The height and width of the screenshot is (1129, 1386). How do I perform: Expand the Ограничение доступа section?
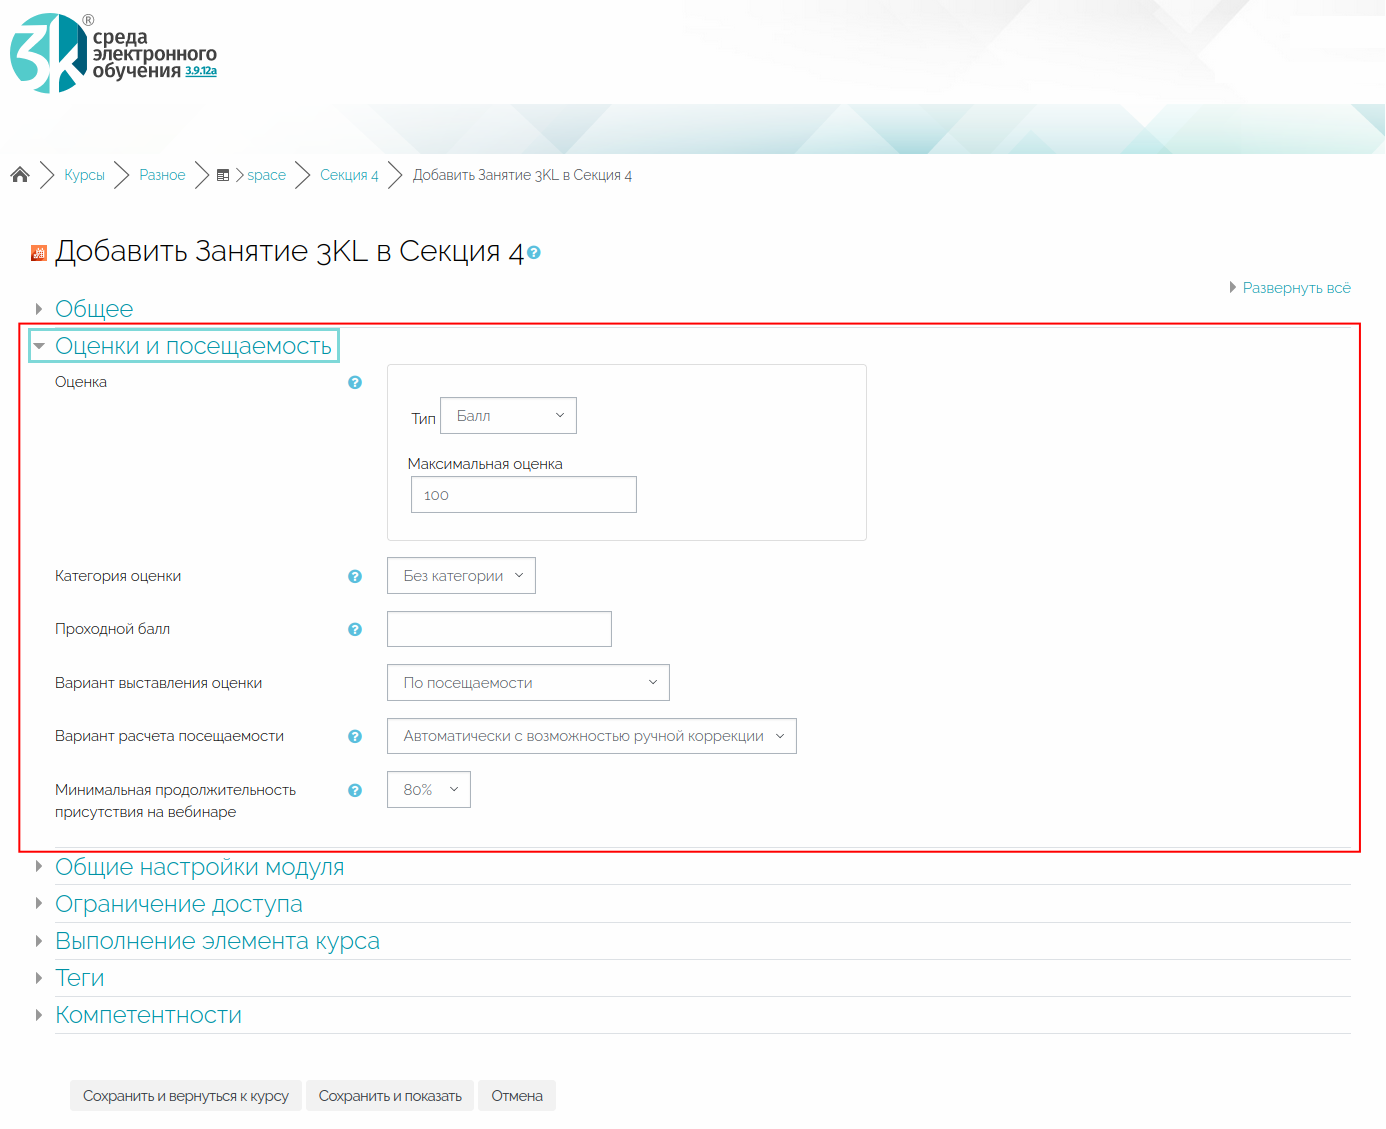[x=178, y=904]
